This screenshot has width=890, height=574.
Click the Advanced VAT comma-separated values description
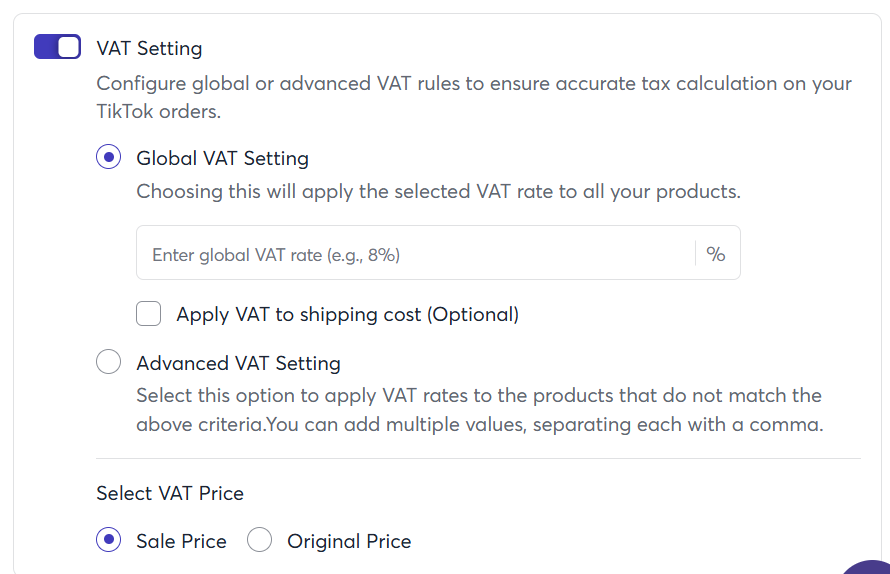pyautogui.click(x=479, y=410)
